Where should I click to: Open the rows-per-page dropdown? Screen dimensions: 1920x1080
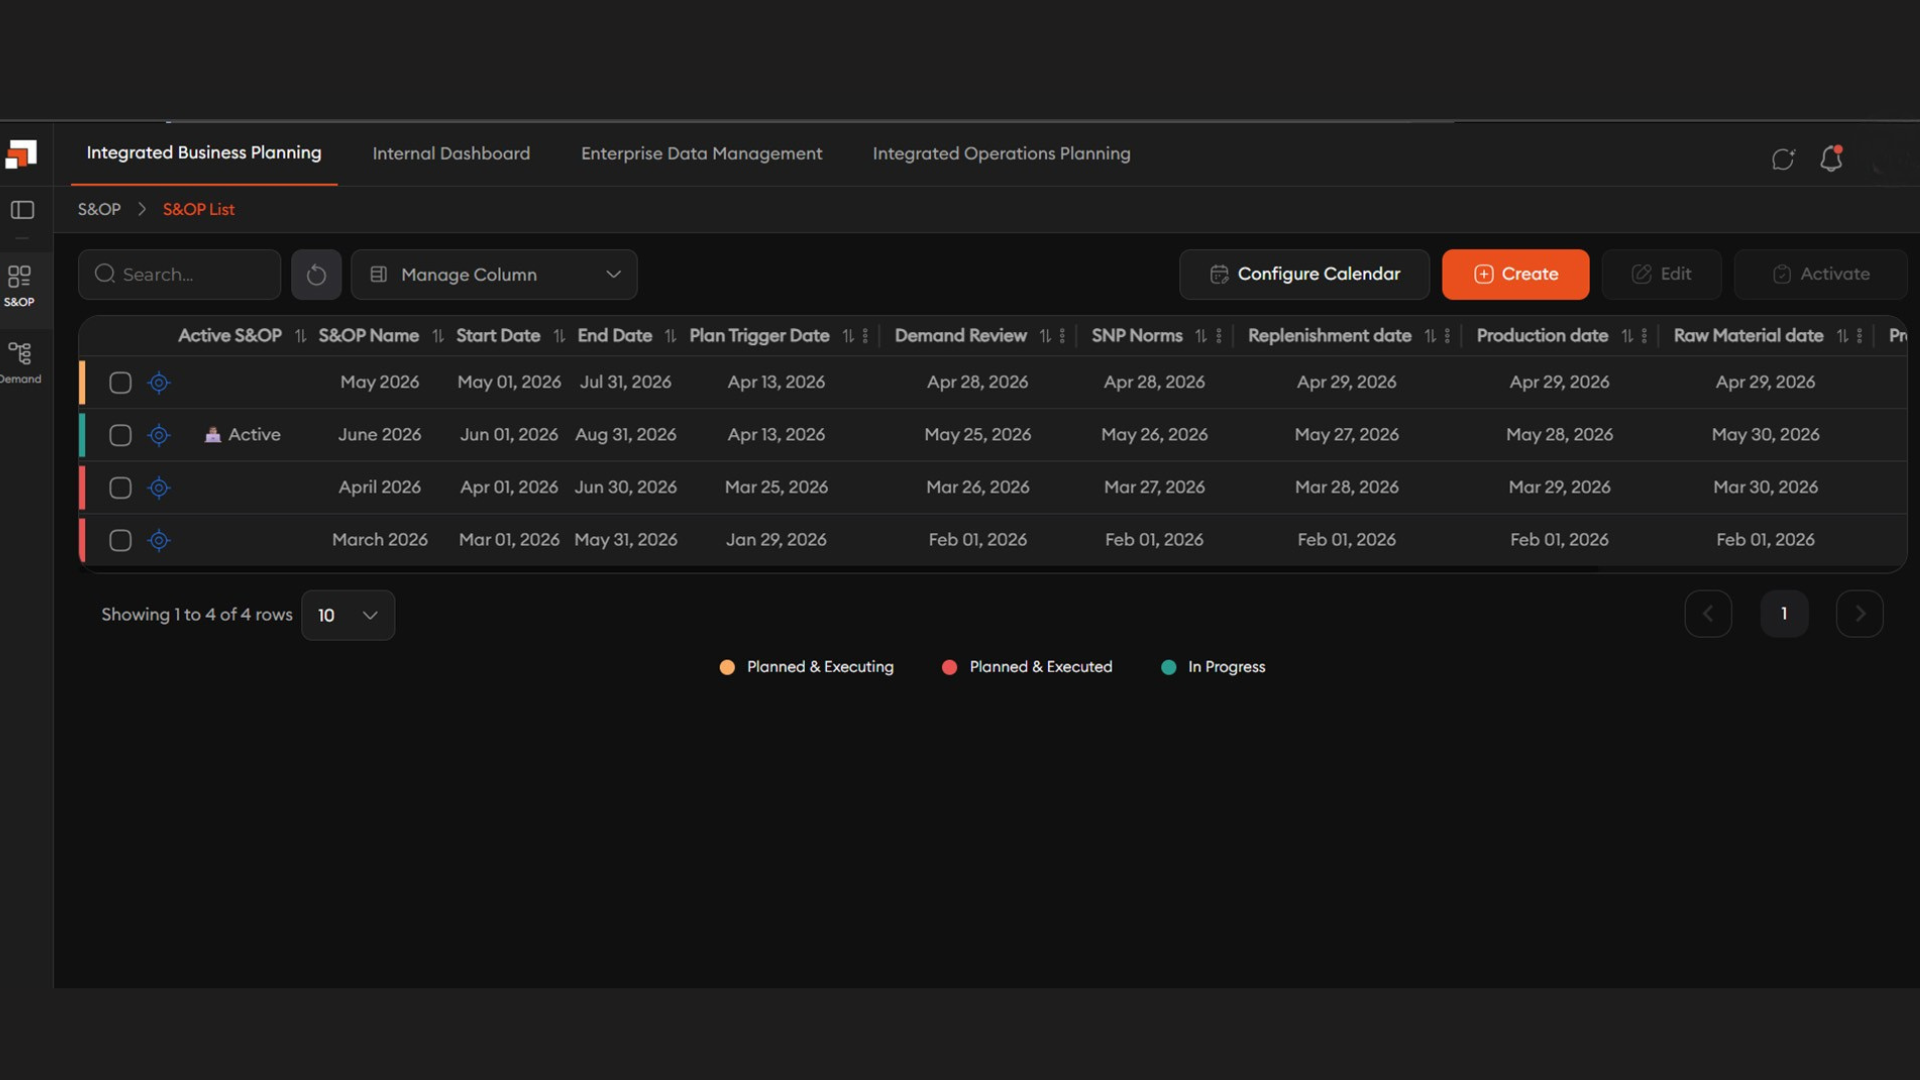[x=348, y=615]
